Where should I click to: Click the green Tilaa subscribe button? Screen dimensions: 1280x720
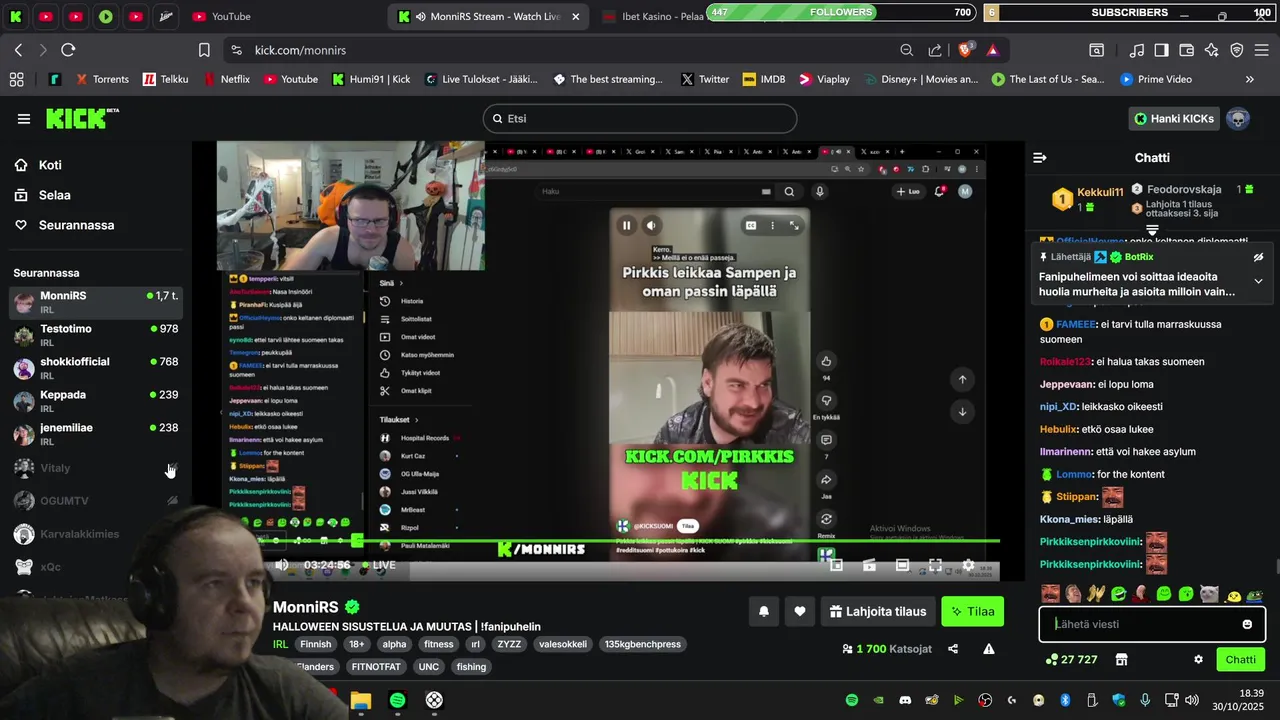click(x=972, y=611)
